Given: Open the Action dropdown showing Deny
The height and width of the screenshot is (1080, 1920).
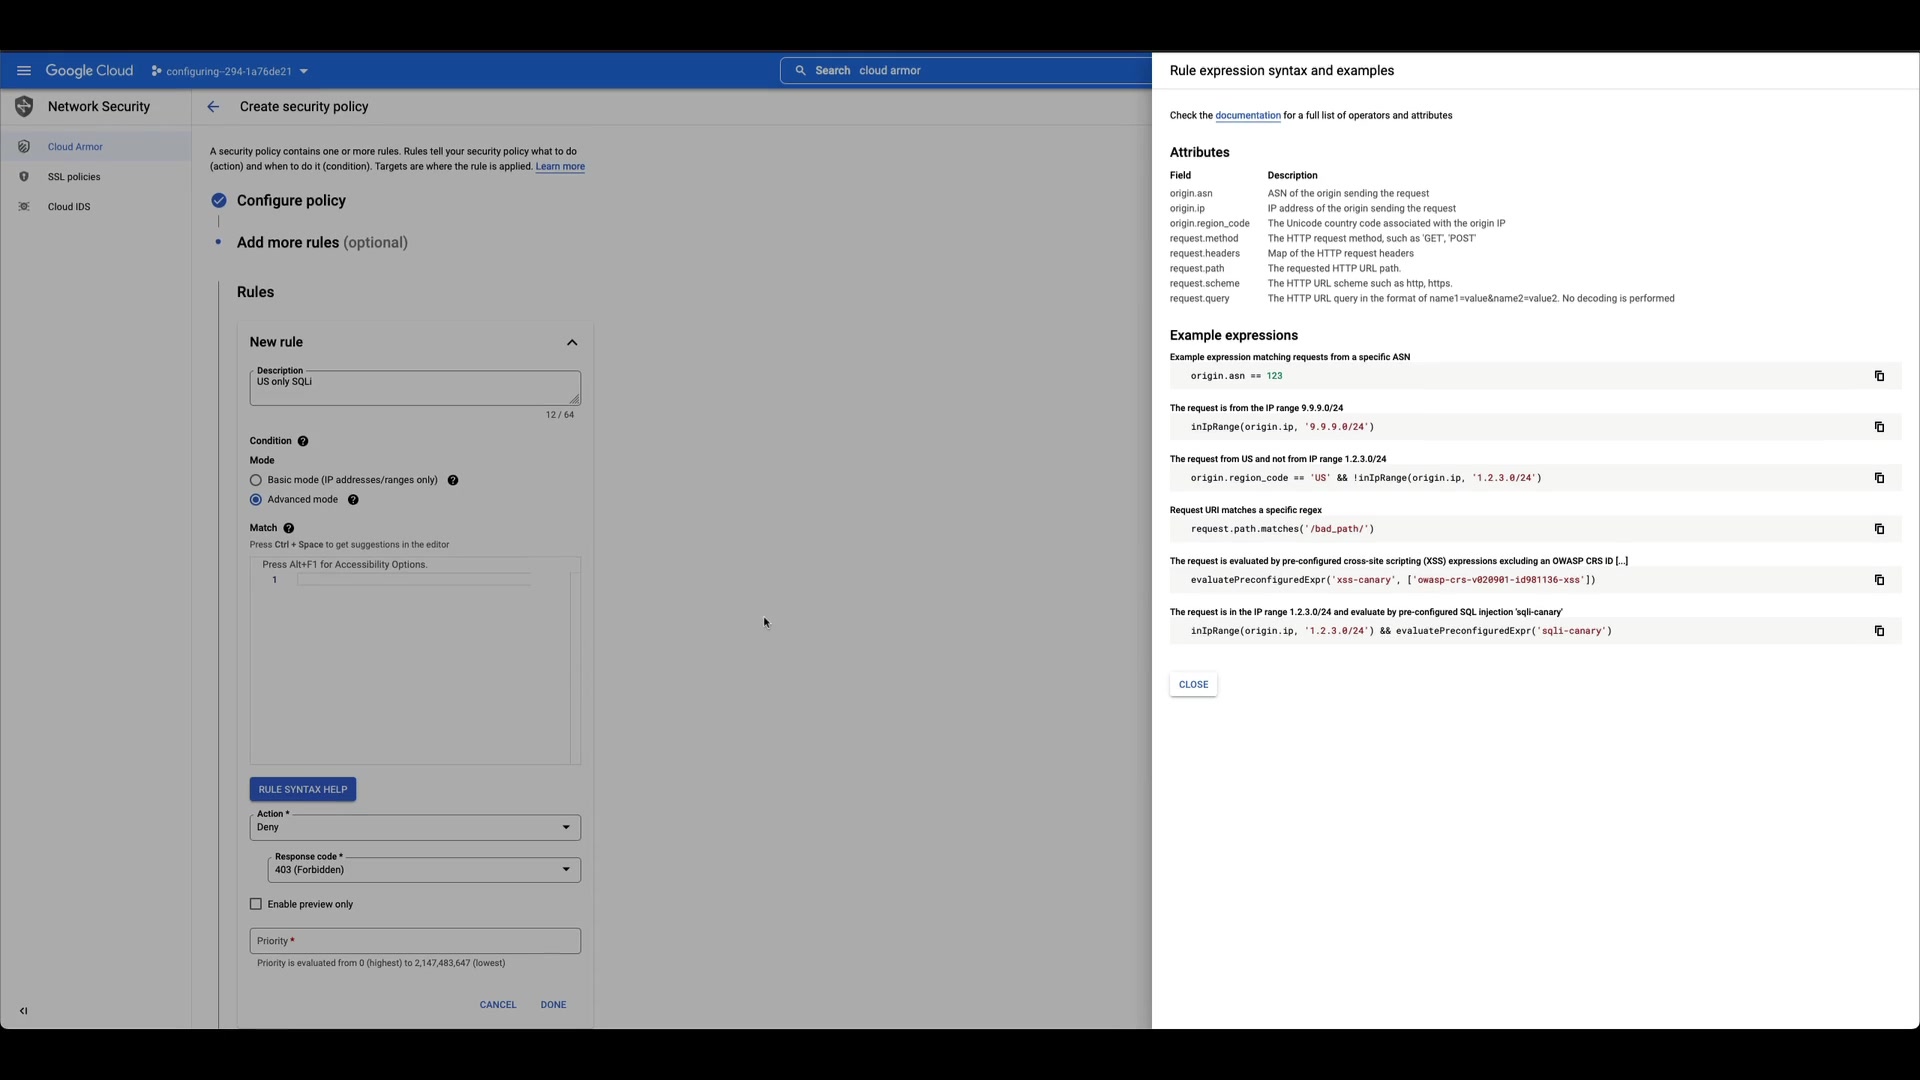Looking at the screenshot, I should coord(415,827).
